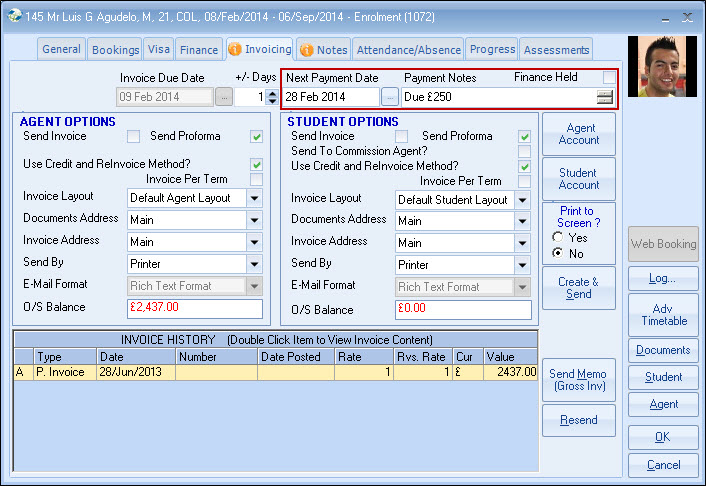Enable Send Invoice under Agent Options
Viewport: 706px width, 486px height.
(x=133, y=136)
